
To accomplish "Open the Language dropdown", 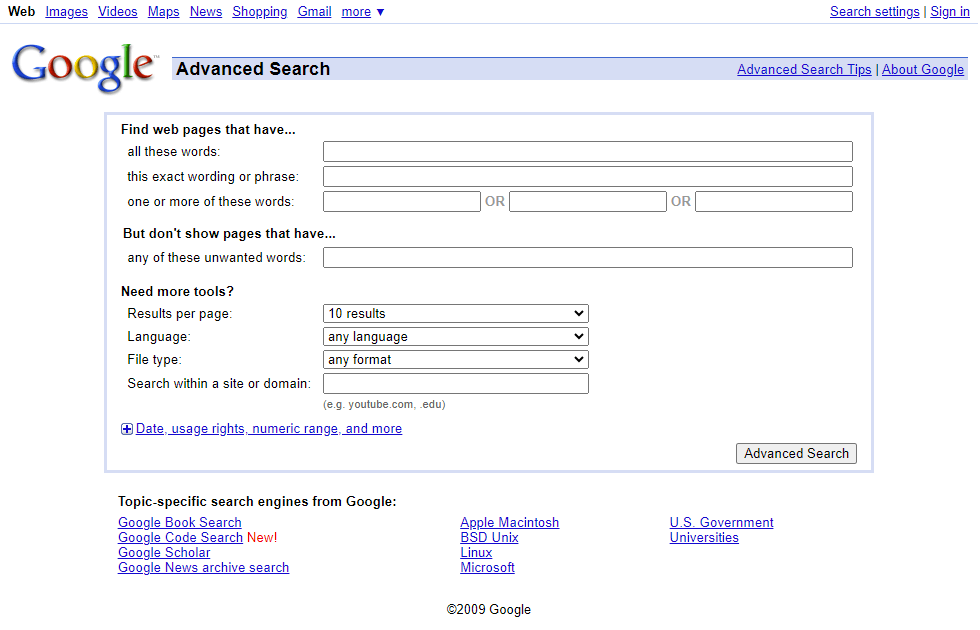I will (456, 336).
